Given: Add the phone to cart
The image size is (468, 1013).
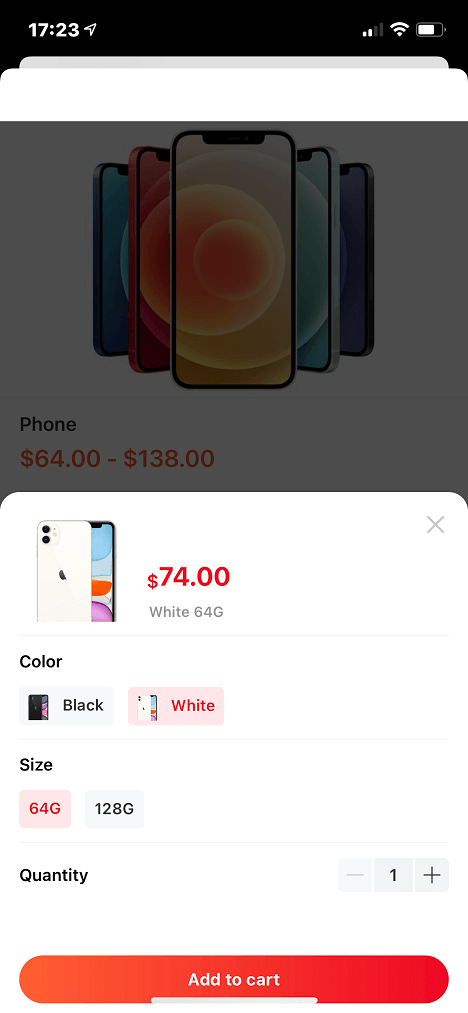Looking at the screenshot, I should coord(234,979).
